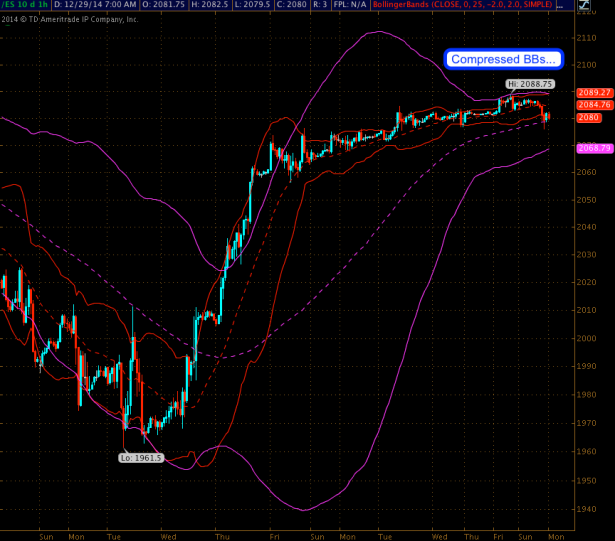
Task: Click the L: 2079.5 low price field
Action: point(269,5)
